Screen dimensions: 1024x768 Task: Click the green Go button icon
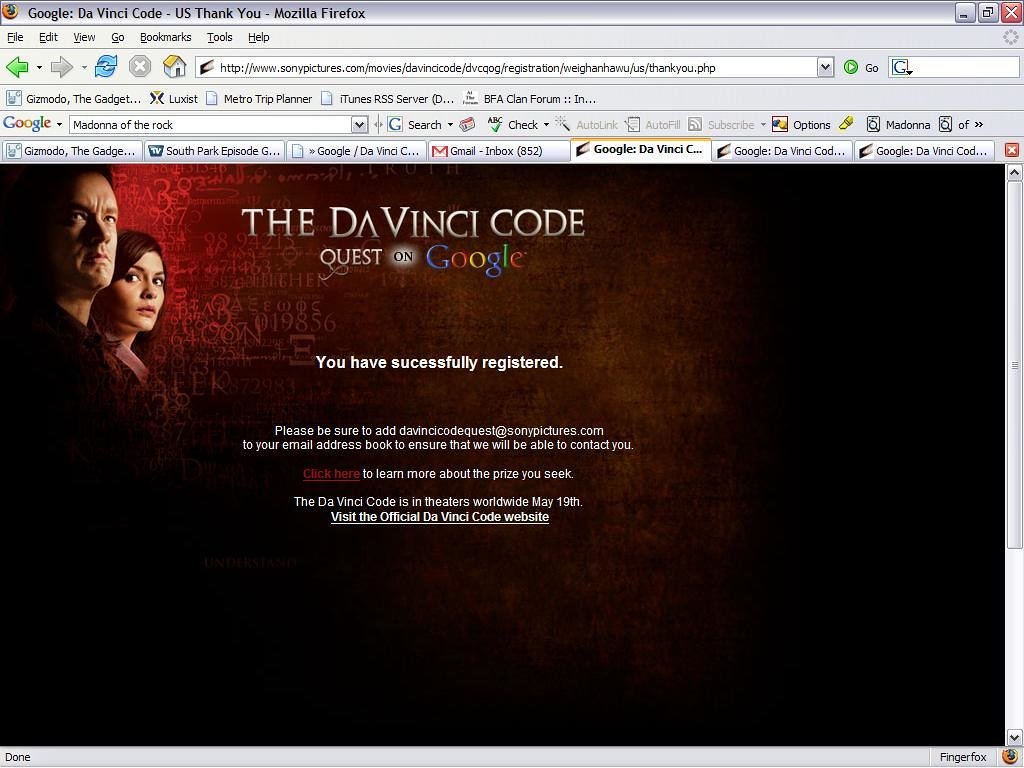click(850, 67)
